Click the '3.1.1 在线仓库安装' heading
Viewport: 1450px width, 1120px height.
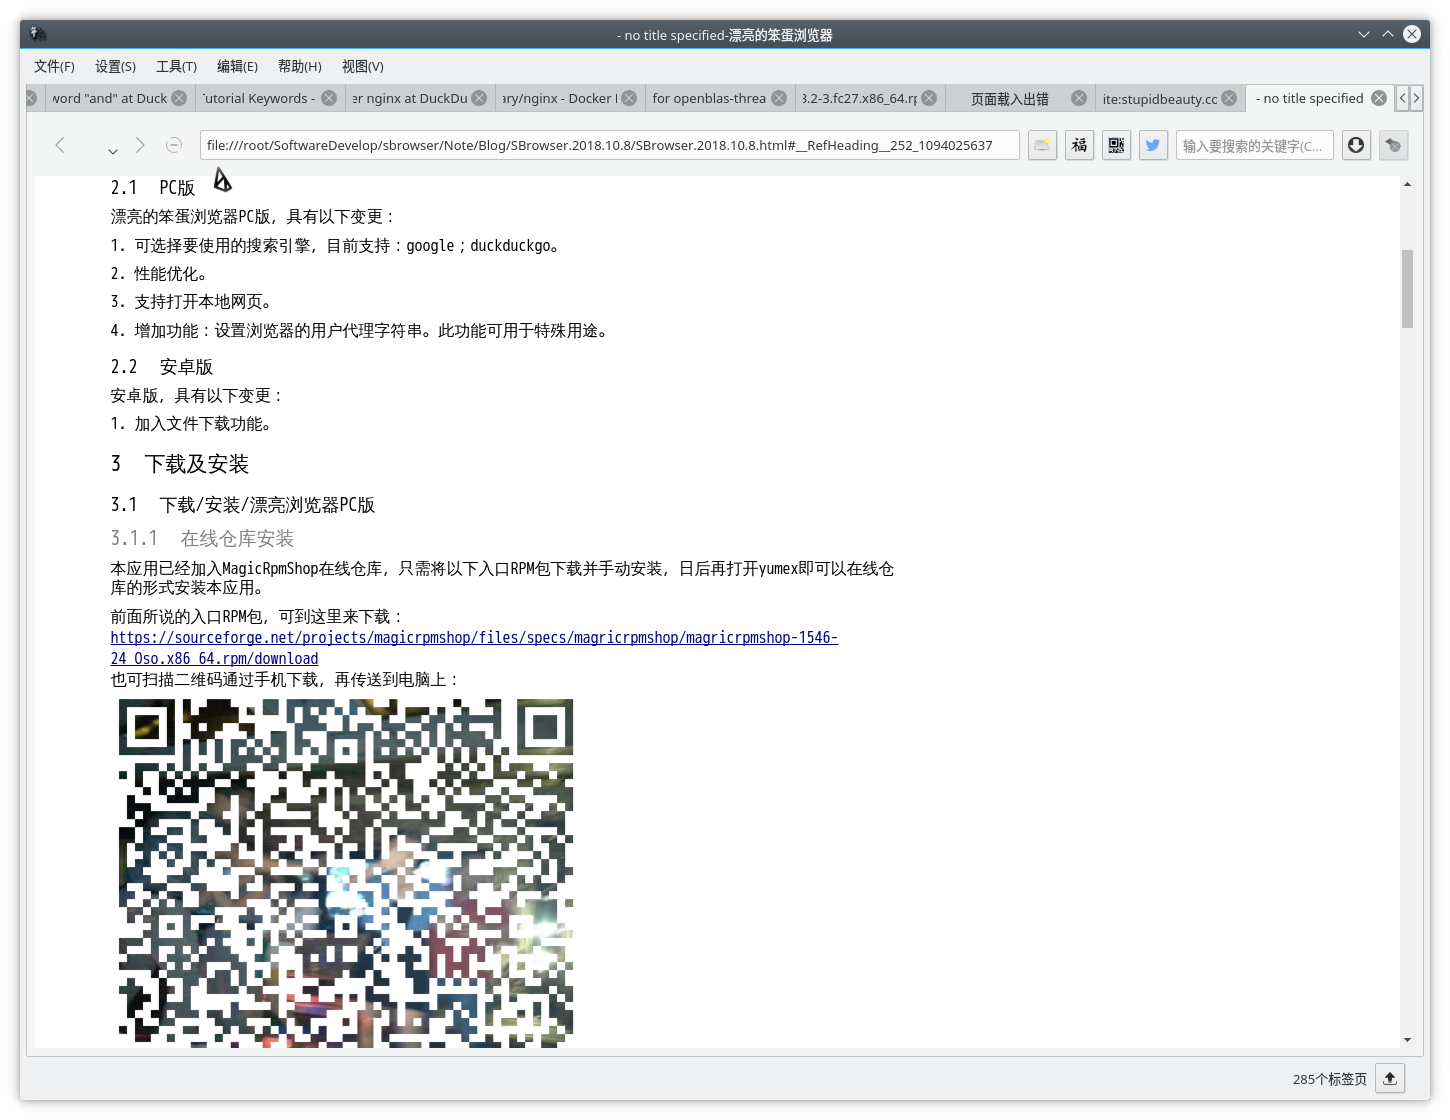point(202,539)
